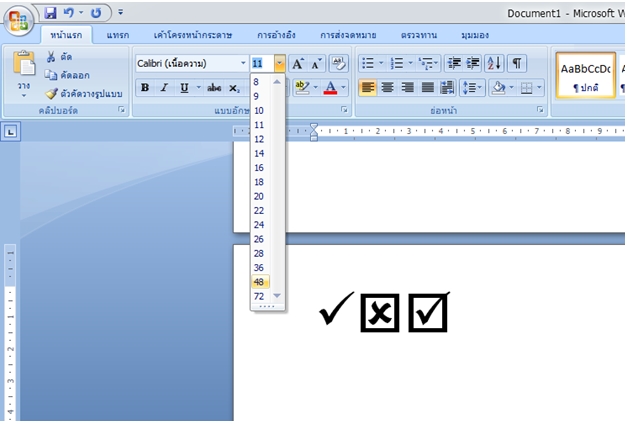Align text right

pos(408,88)
